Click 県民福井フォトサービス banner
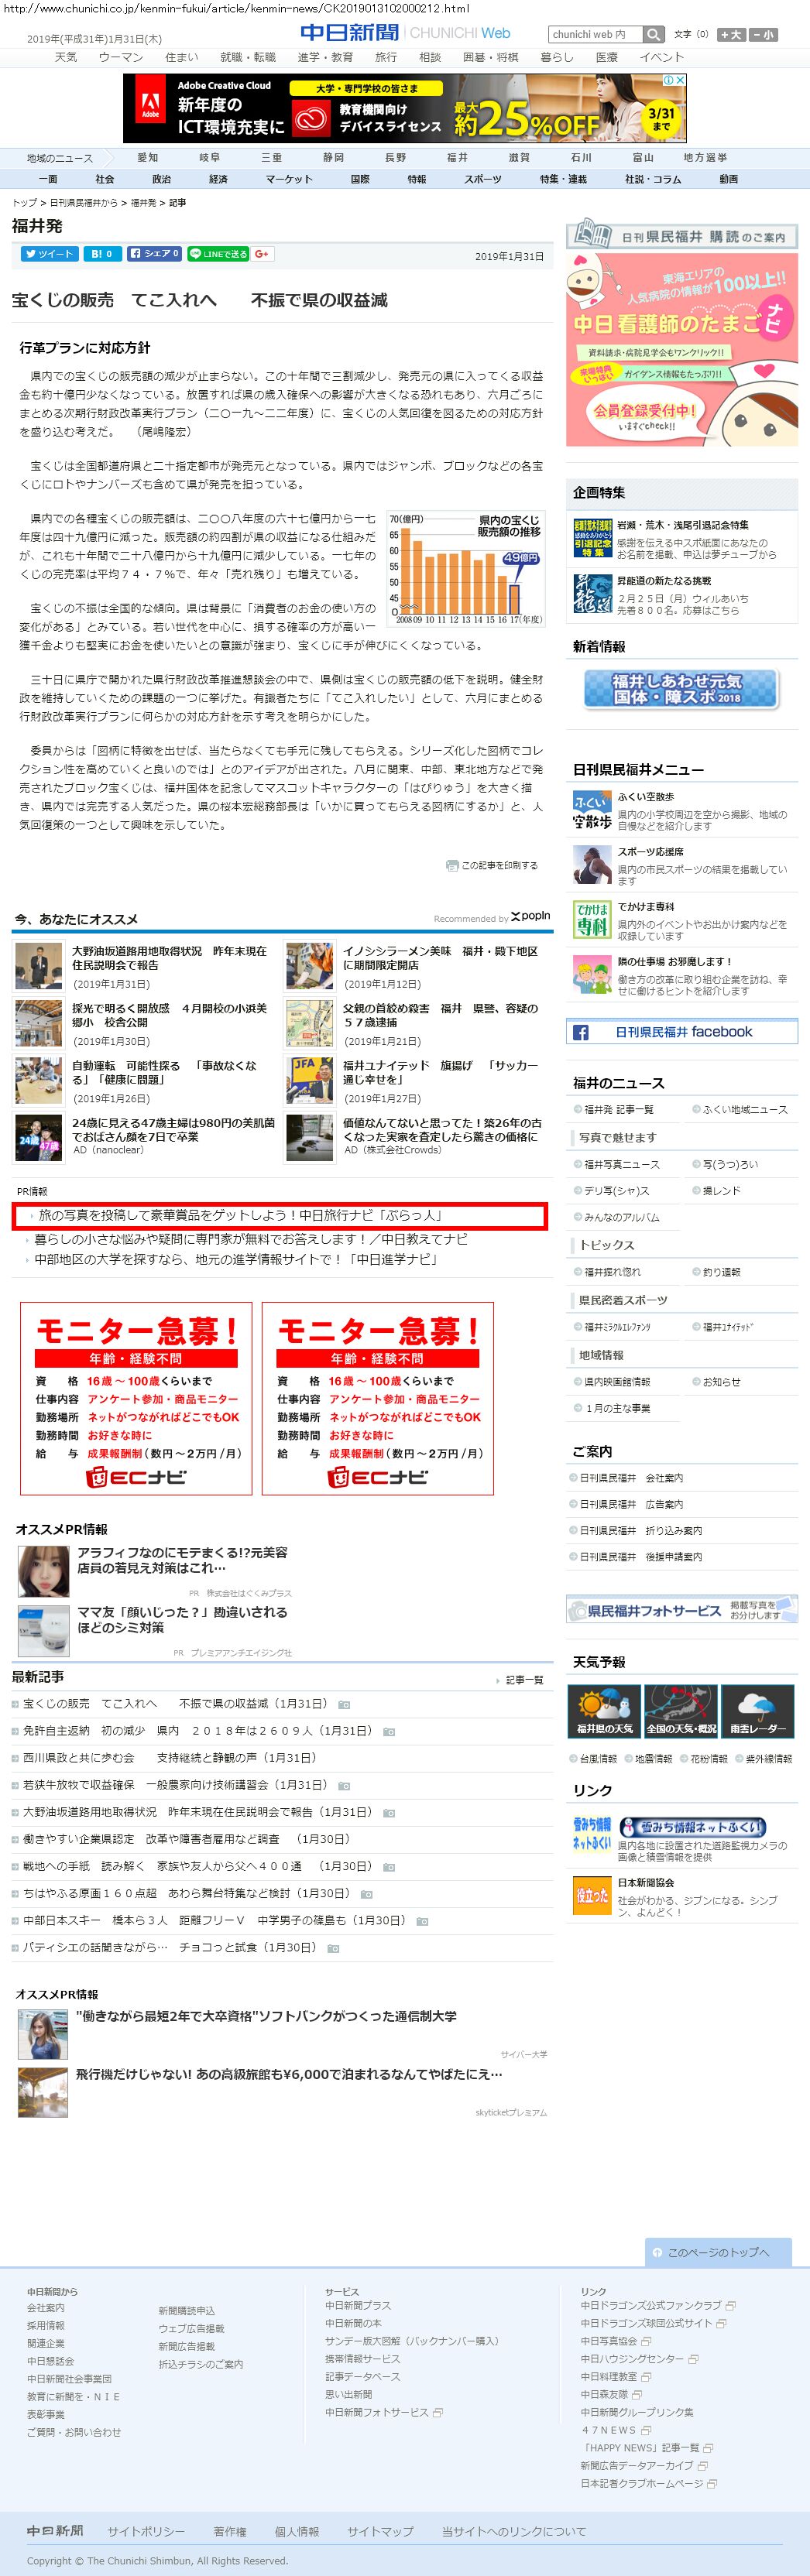 682,1610
